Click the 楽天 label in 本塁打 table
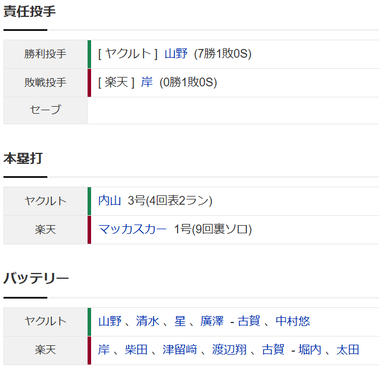 (x=45, y=229)
